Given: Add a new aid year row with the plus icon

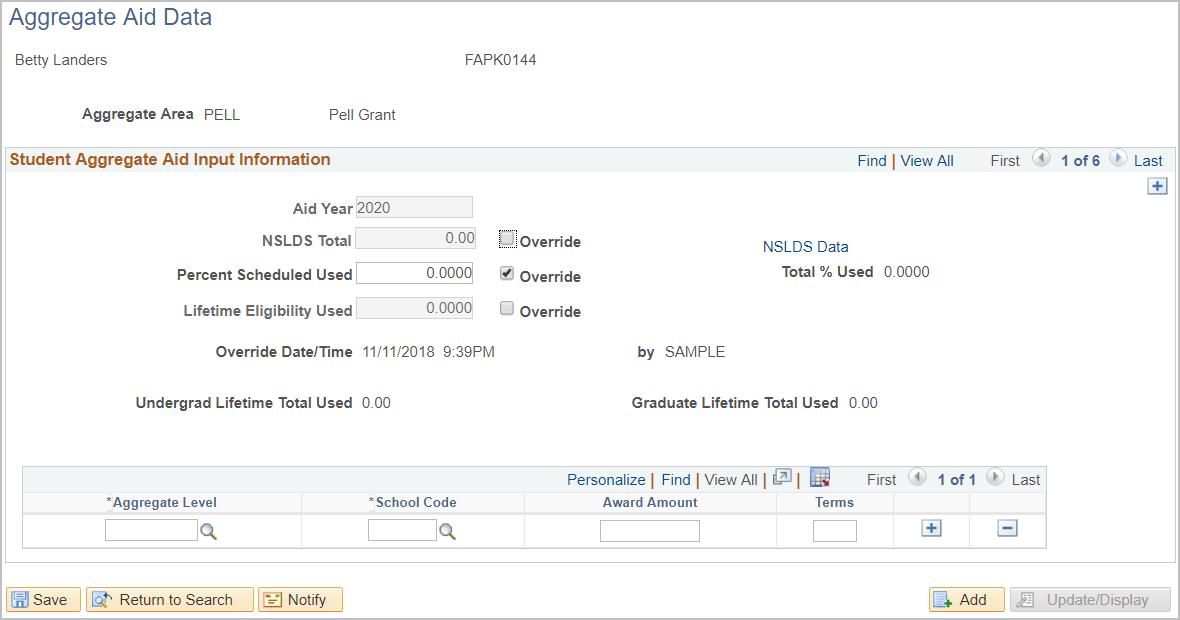Looking at the screenshot, I should 1157,186.
